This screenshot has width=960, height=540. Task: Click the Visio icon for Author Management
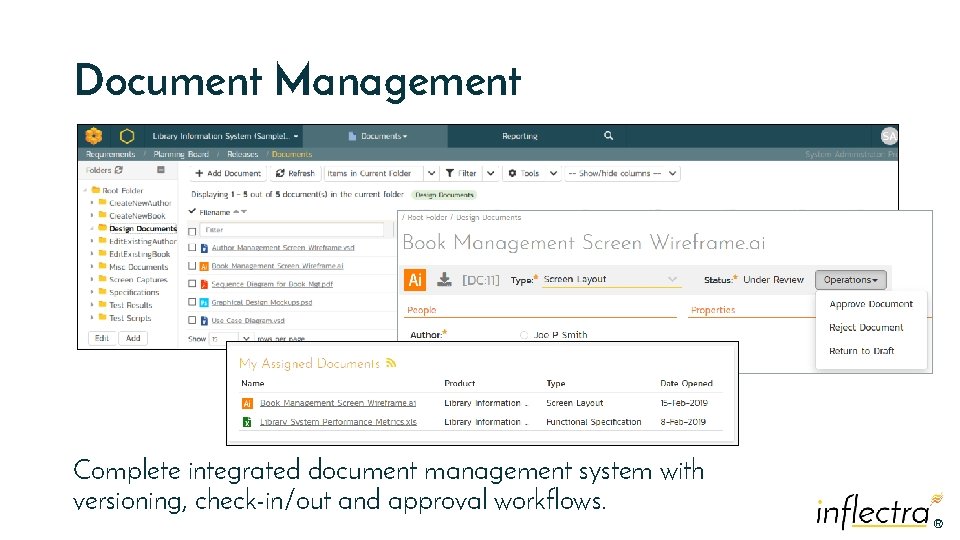coord(204,248)
